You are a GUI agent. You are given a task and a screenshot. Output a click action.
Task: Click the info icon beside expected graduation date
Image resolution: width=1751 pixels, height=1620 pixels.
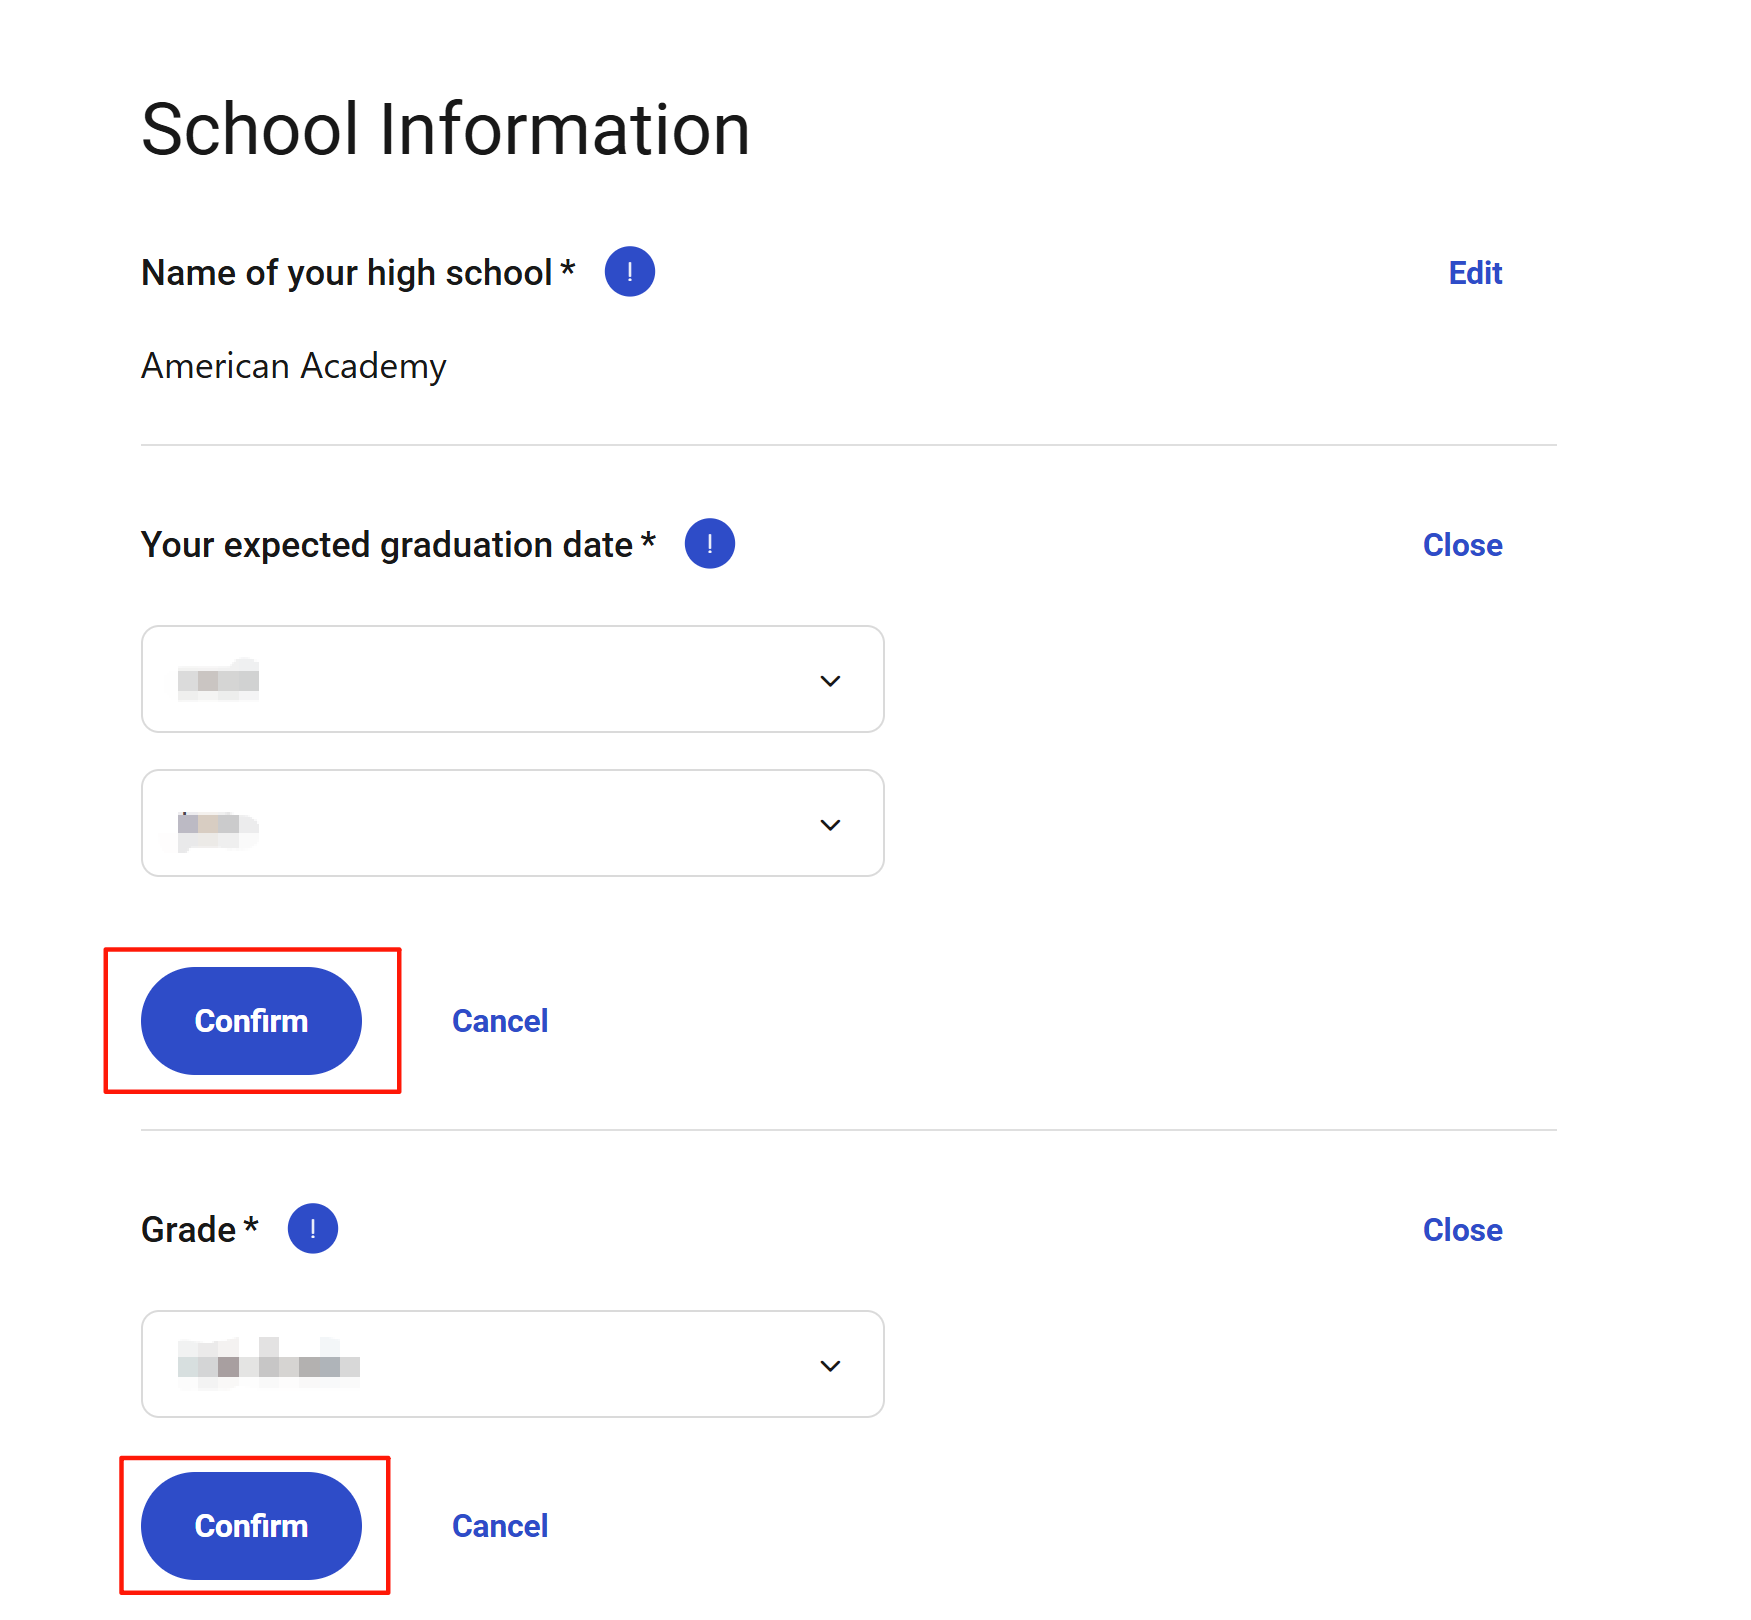pyautogui.click(x=709, y=544)
